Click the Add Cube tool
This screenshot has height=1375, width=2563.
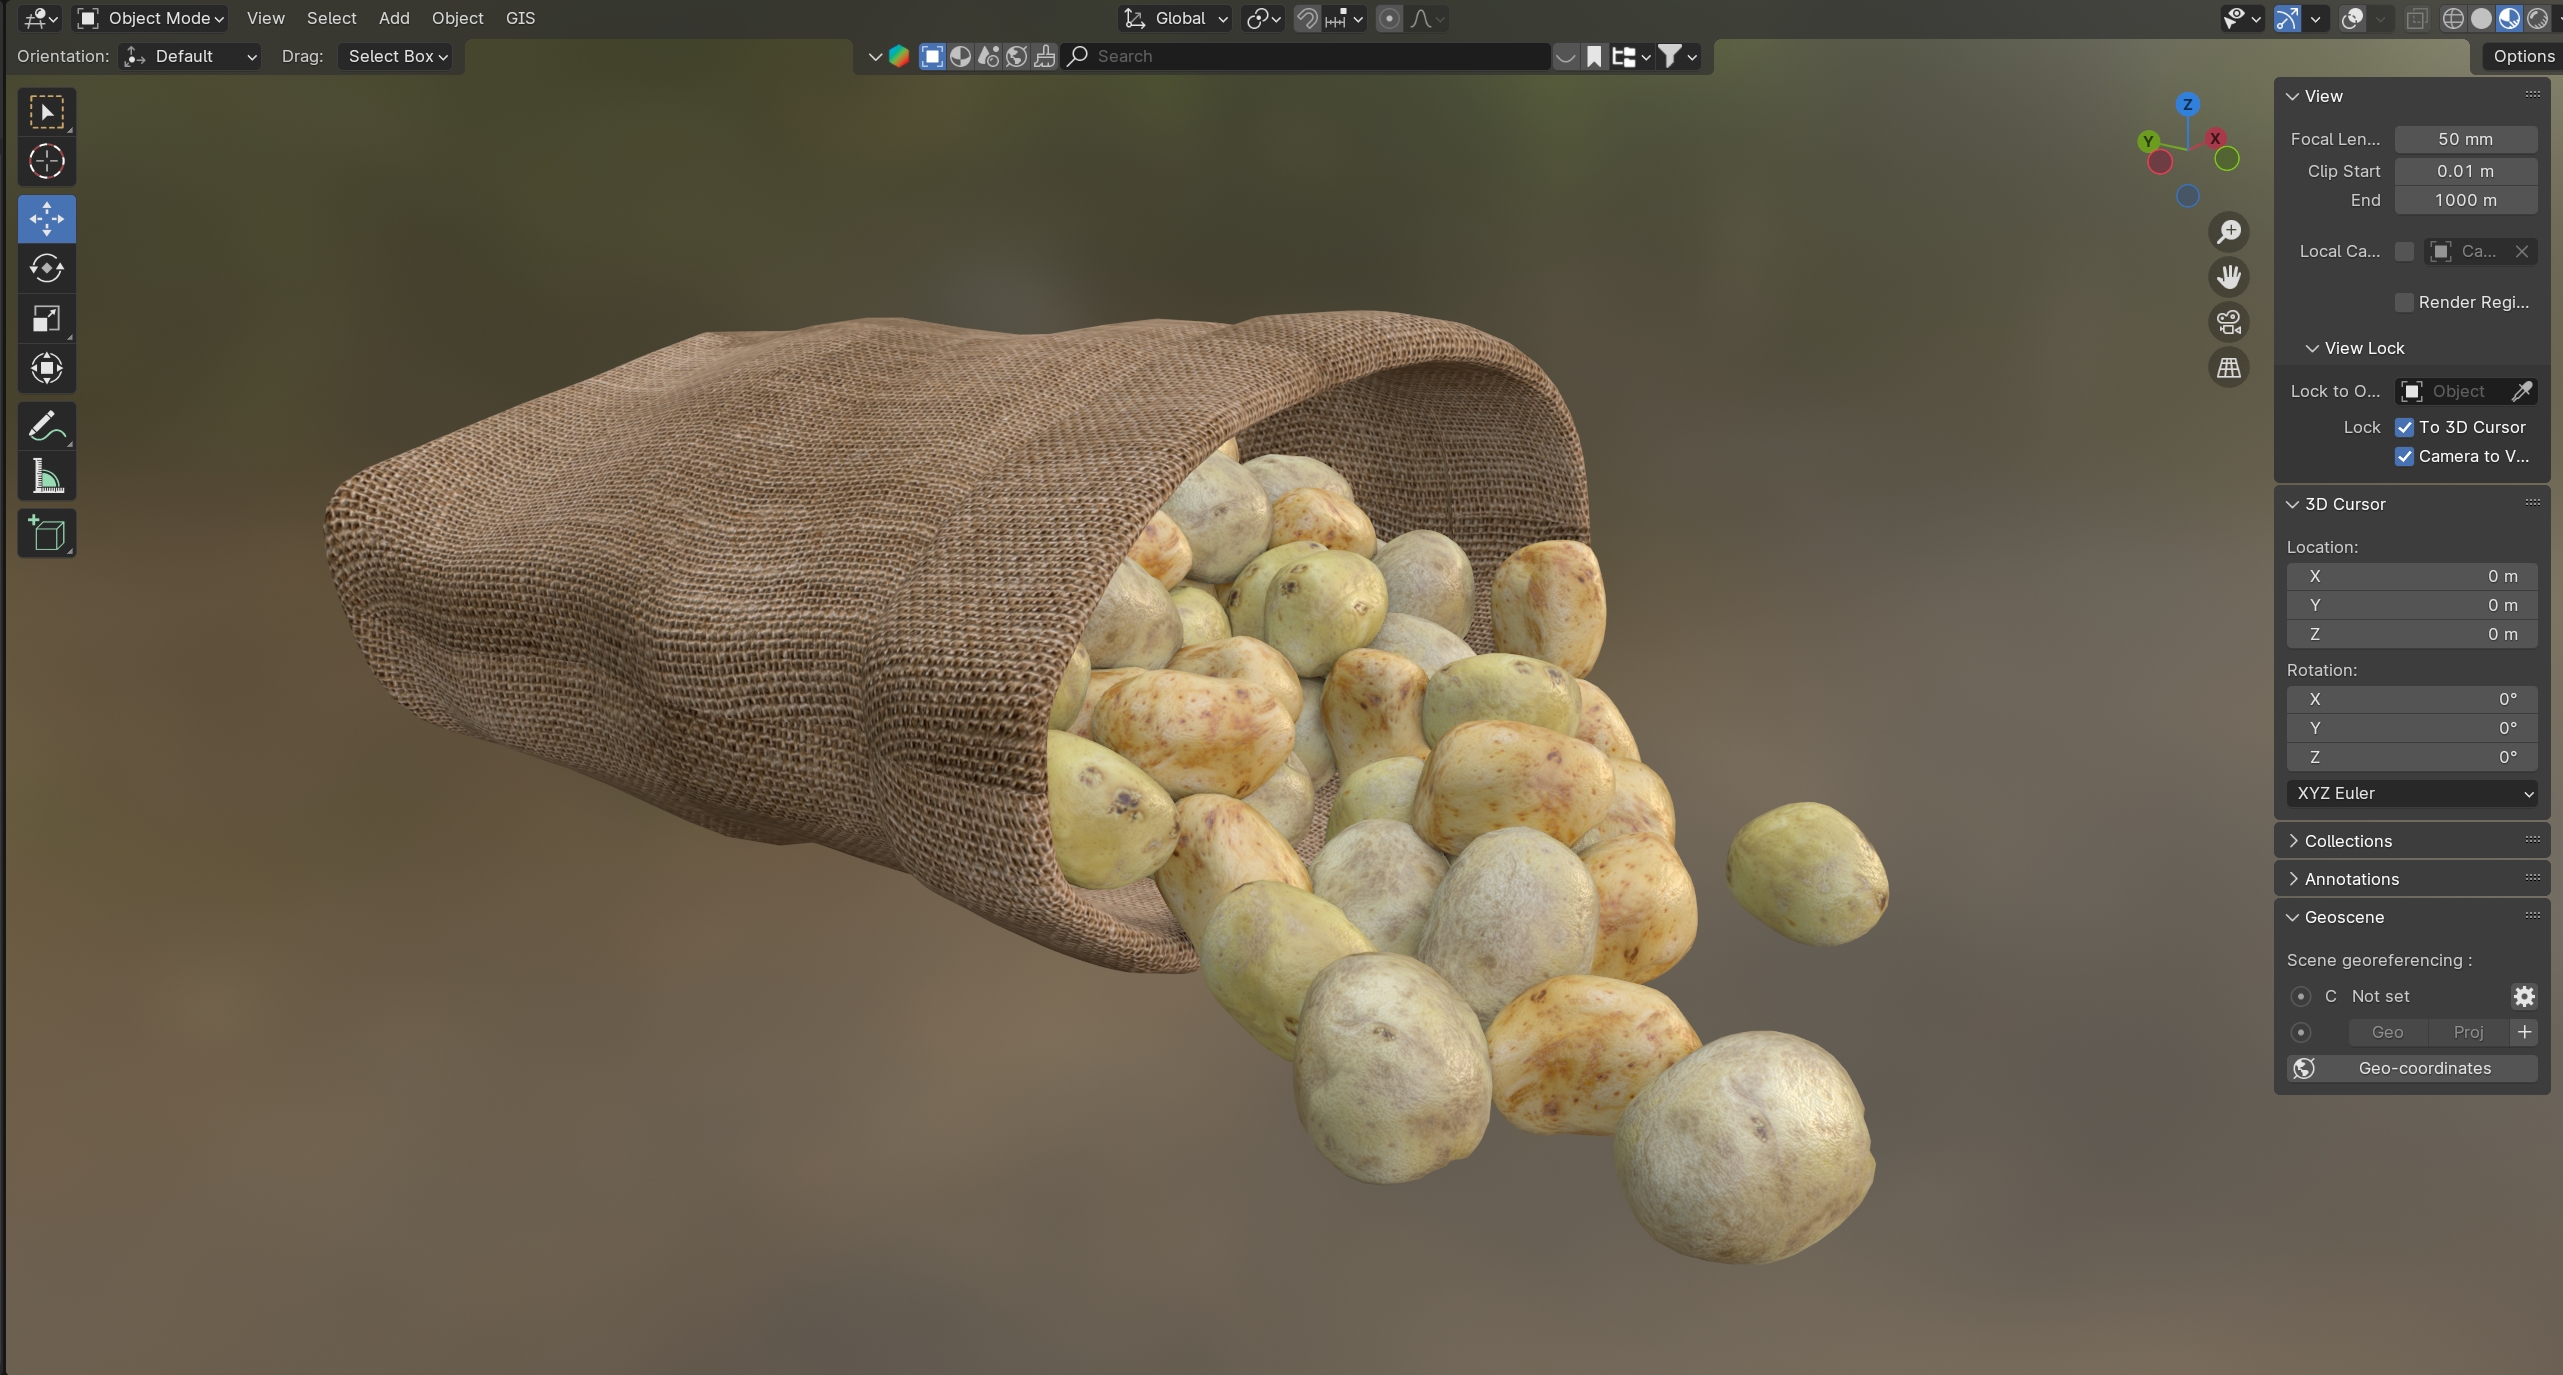[x=46, y=534]
